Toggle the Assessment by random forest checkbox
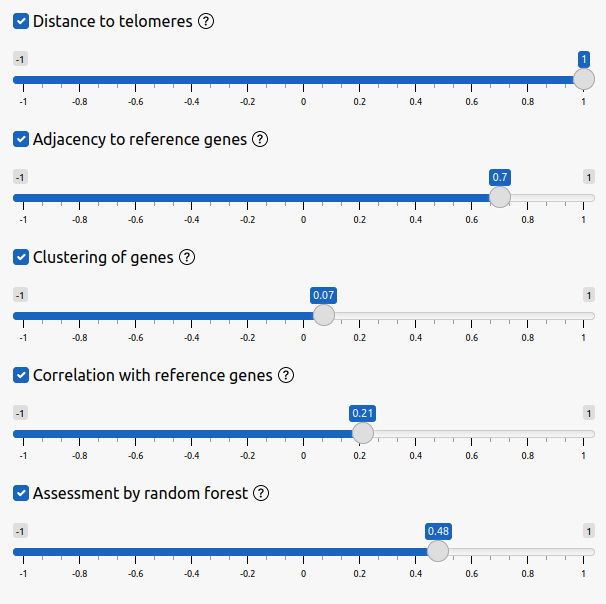 coord(21,493)
